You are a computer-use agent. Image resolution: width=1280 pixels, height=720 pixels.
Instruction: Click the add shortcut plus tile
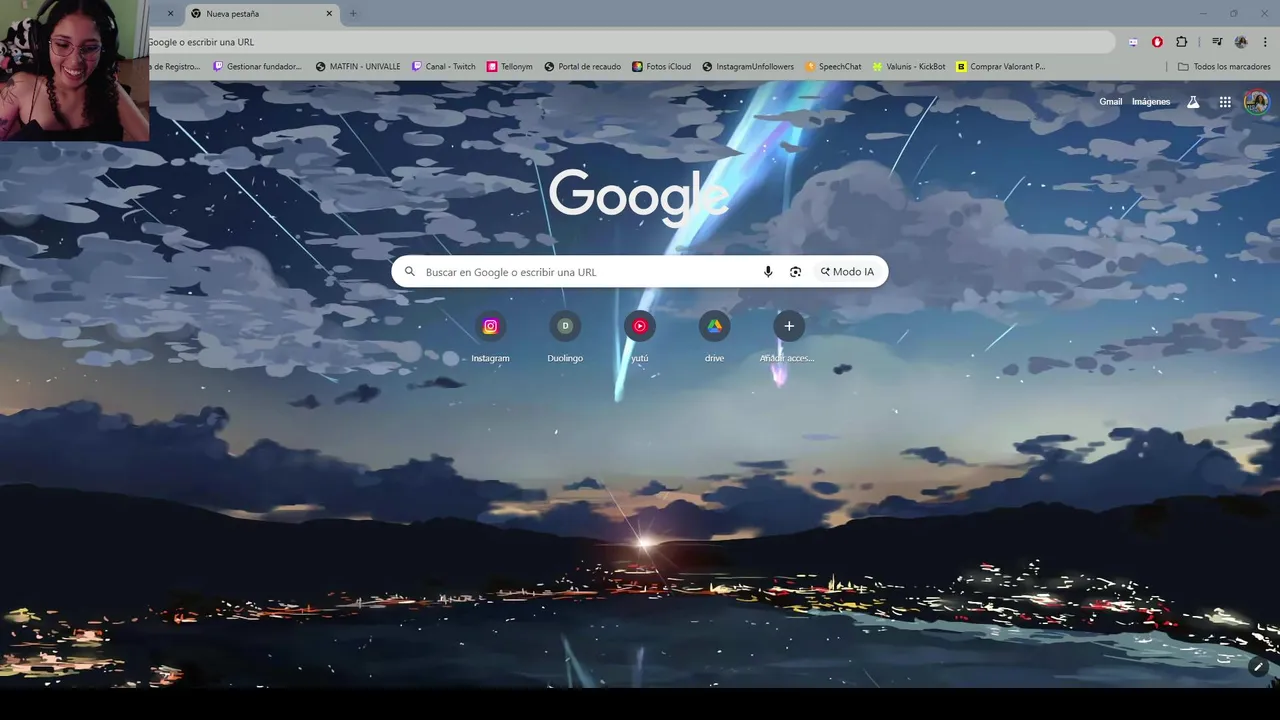[x=789, y=326]
